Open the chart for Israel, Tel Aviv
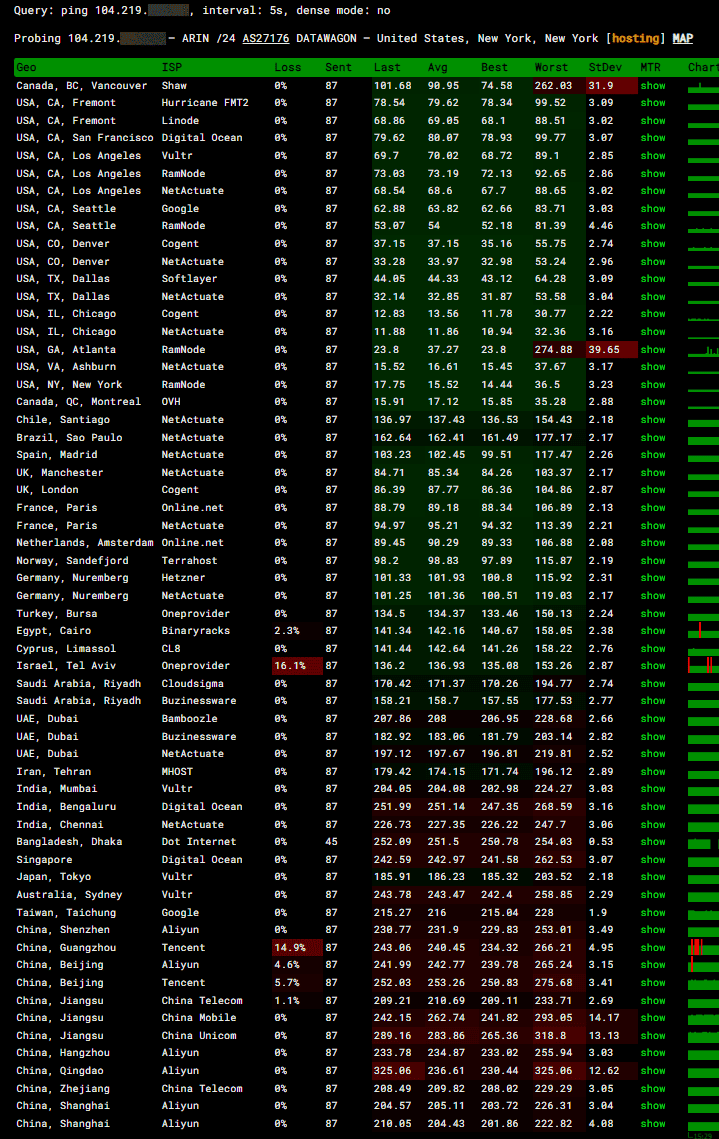 (x=703, y=666)
